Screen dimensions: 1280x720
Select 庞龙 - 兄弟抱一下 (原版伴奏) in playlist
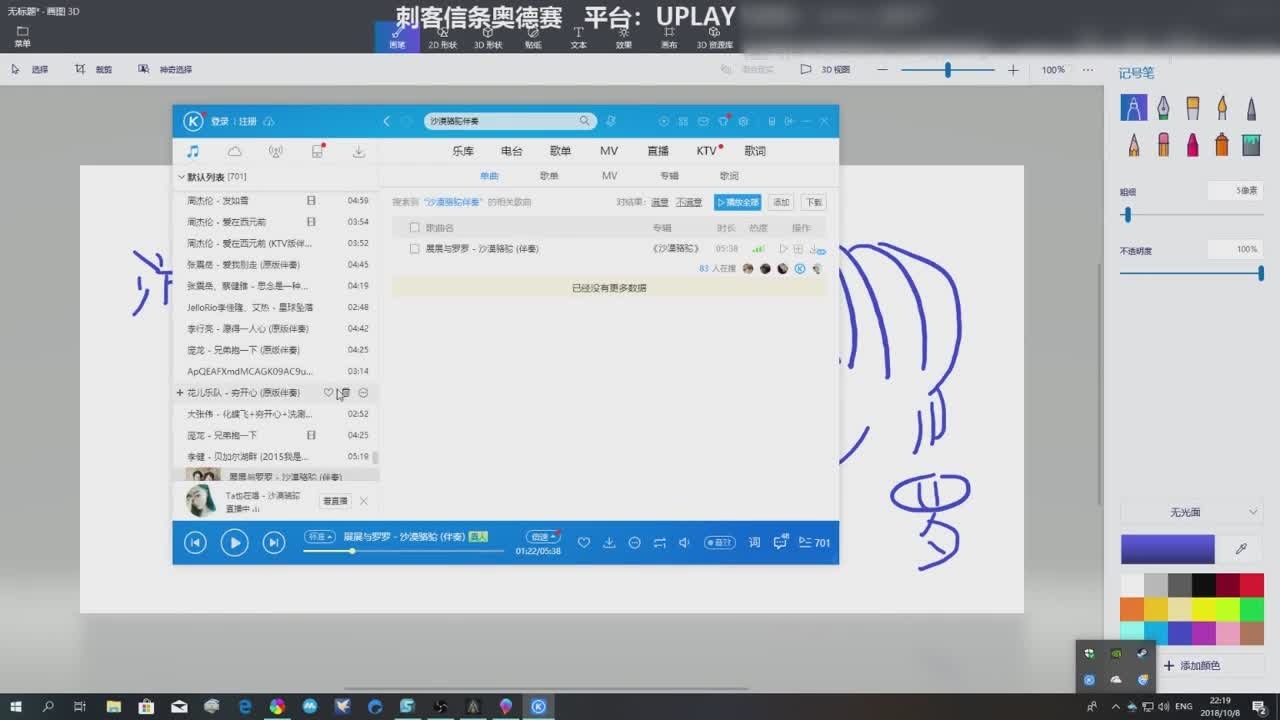click(x=276, y=350)
